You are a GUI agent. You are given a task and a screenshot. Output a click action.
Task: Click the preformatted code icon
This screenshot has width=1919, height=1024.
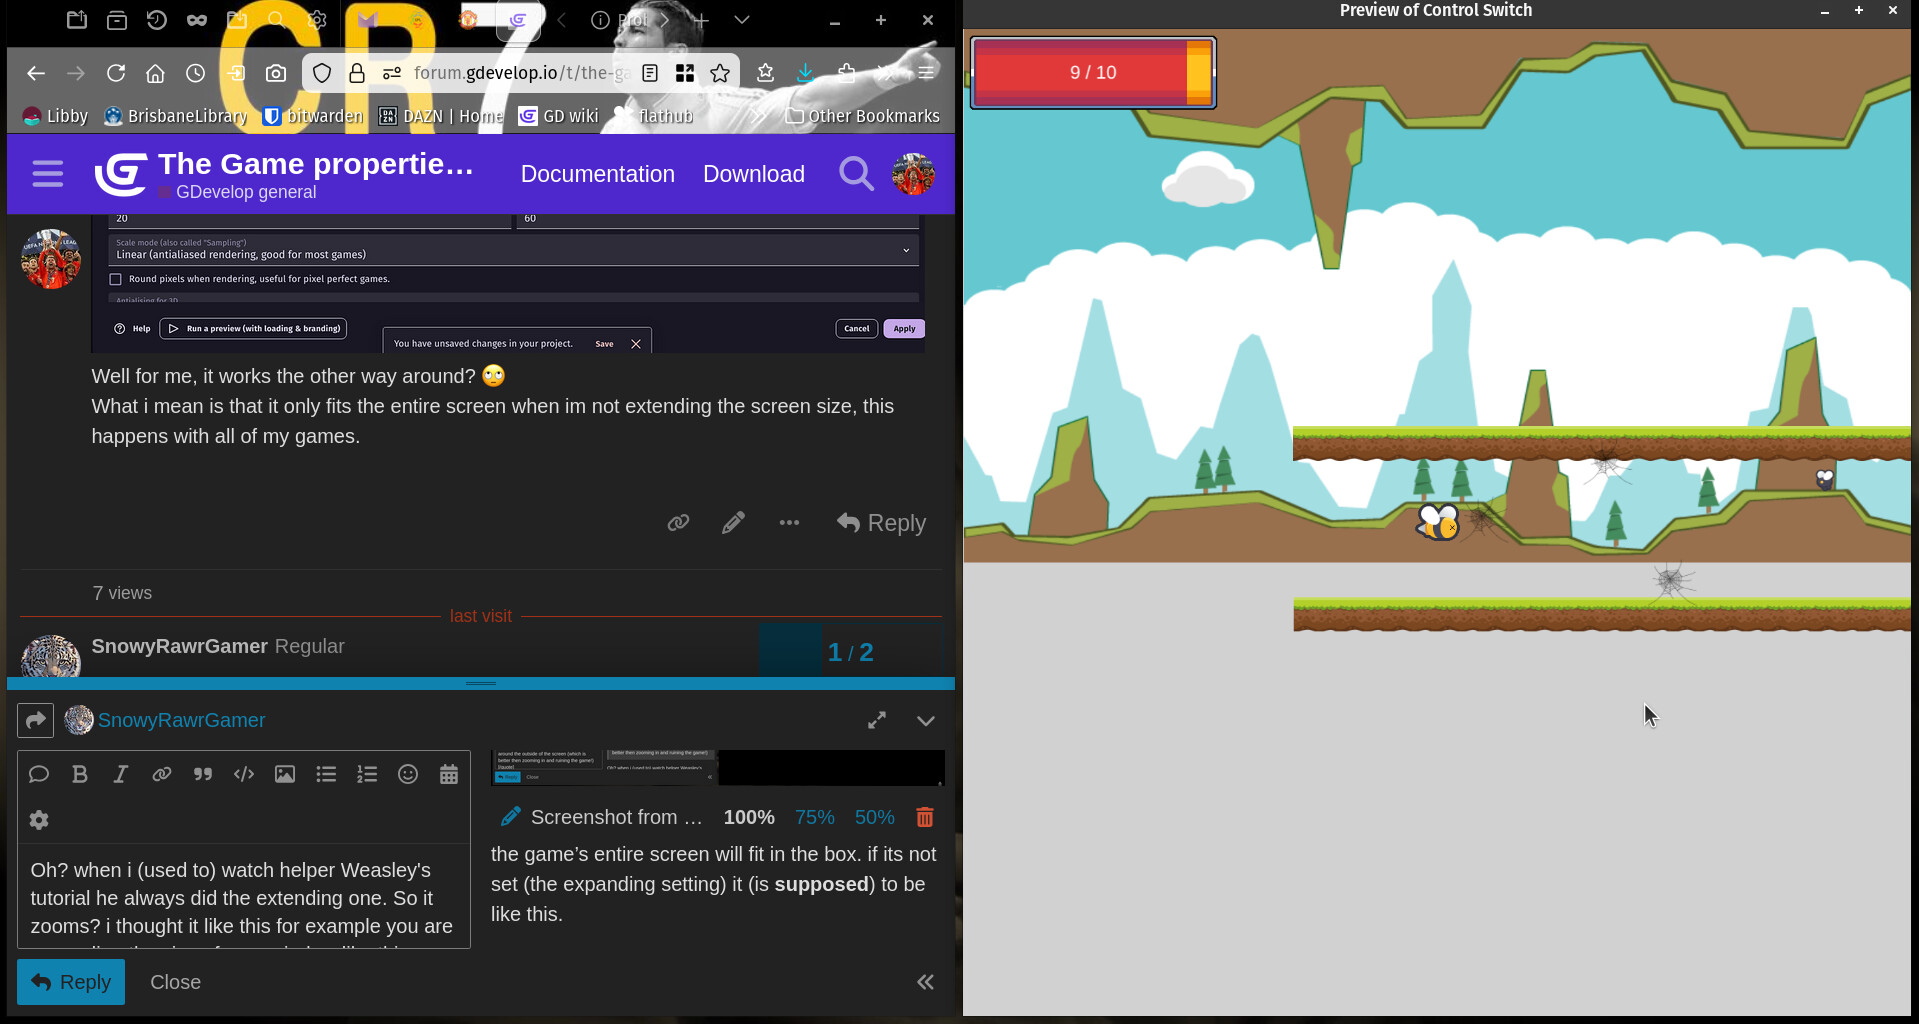pyautogui.click(x=244, y=774)
